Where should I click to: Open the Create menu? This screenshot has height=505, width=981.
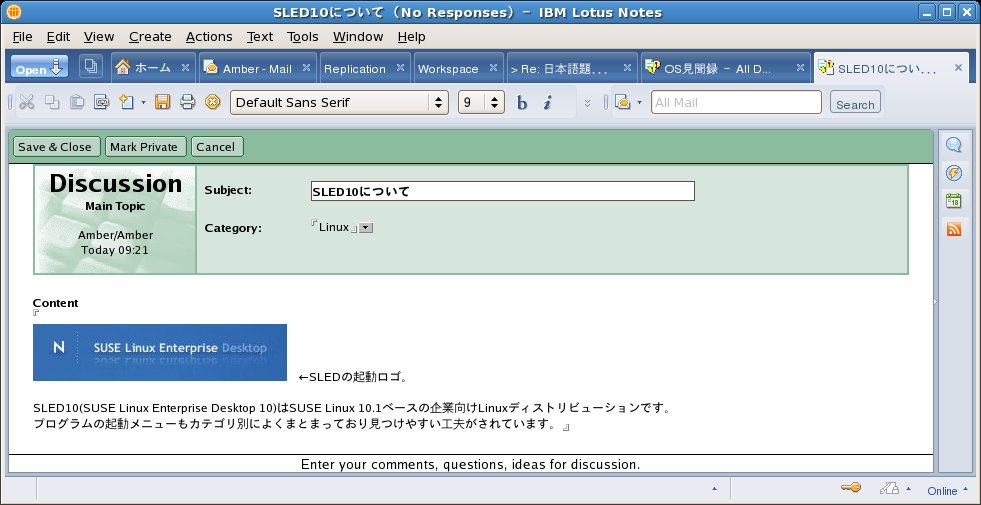pos(150,37)
